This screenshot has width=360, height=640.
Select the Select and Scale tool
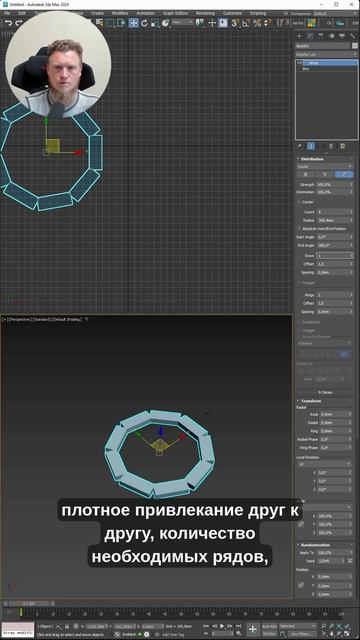coord(154,23)
